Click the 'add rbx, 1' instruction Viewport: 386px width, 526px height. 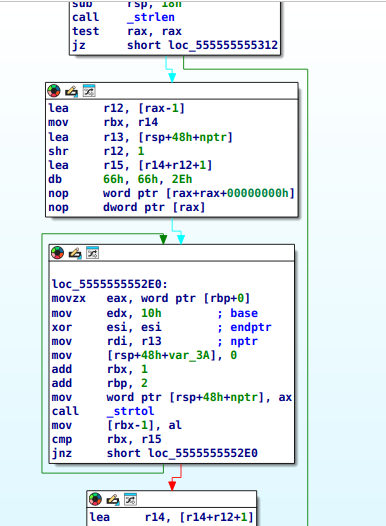pos(100,369)
